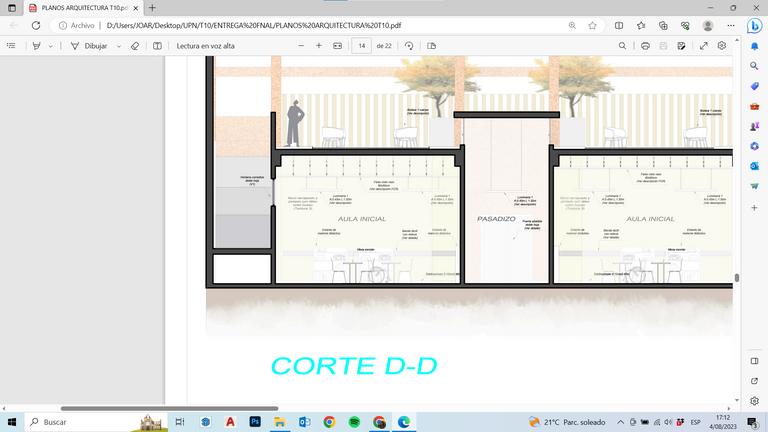
Task: Click the Save as icon
Action: point(681,46)
